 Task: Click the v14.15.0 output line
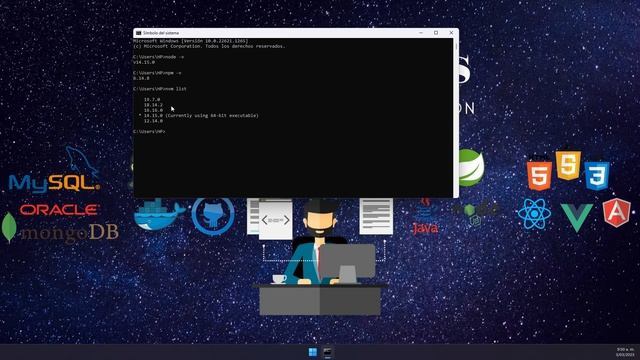(144, 62)
